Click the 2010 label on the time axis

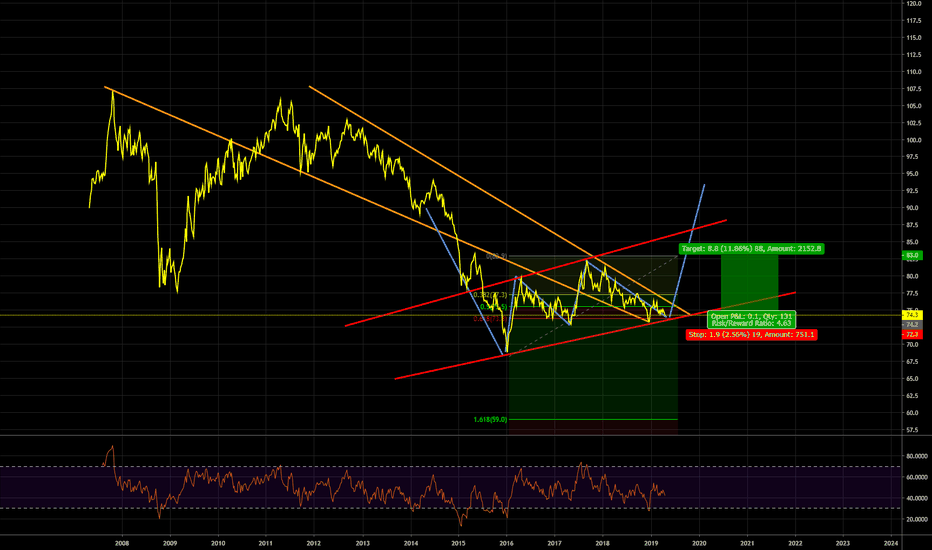point(218,543)
